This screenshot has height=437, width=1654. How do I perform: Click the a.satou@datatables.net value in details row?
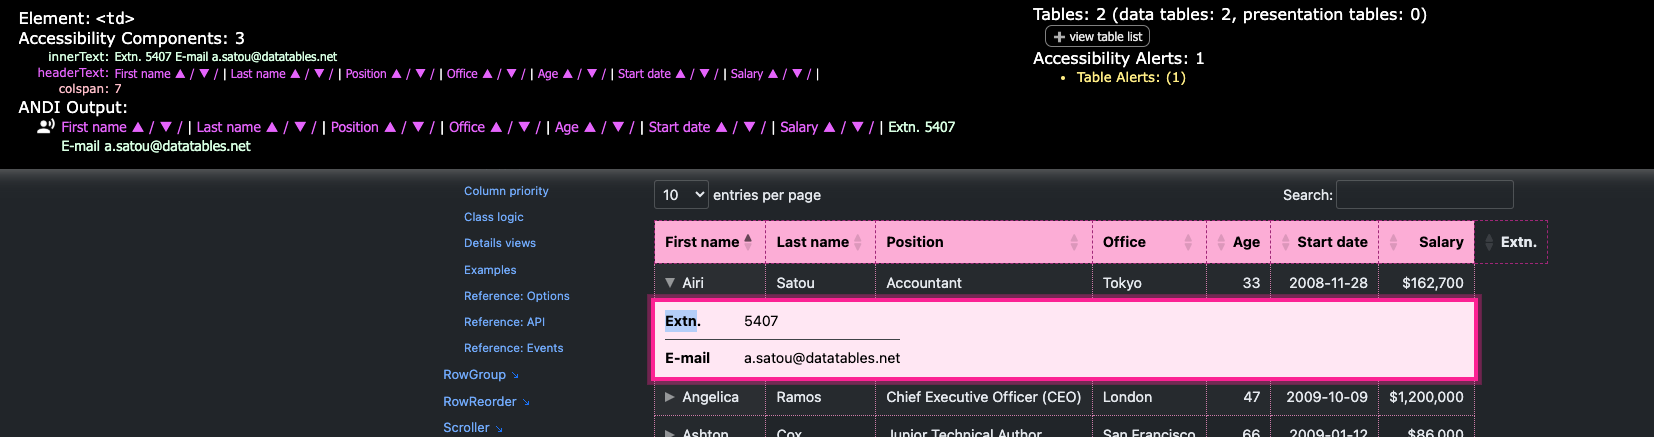point(822,358)
